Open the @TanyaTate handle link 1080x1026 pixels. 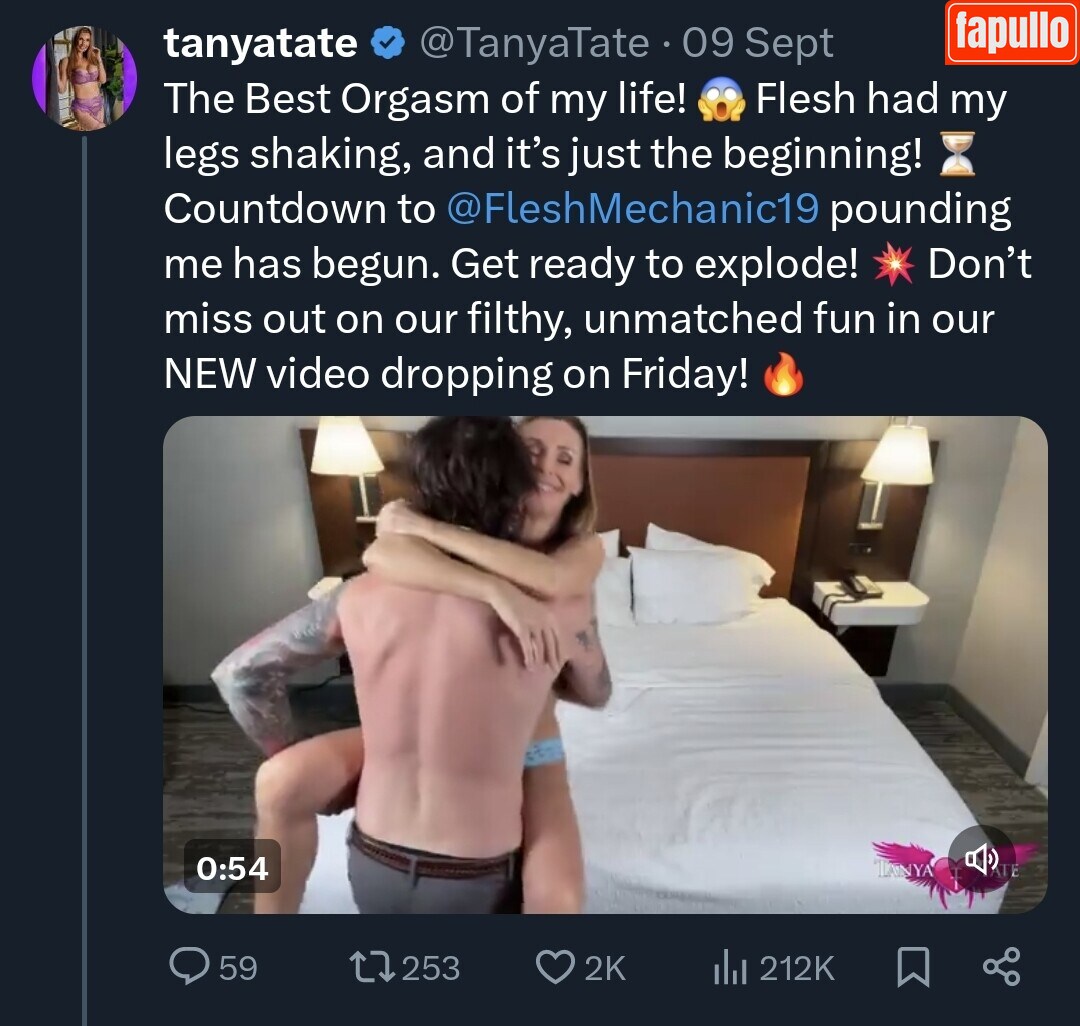533,43
